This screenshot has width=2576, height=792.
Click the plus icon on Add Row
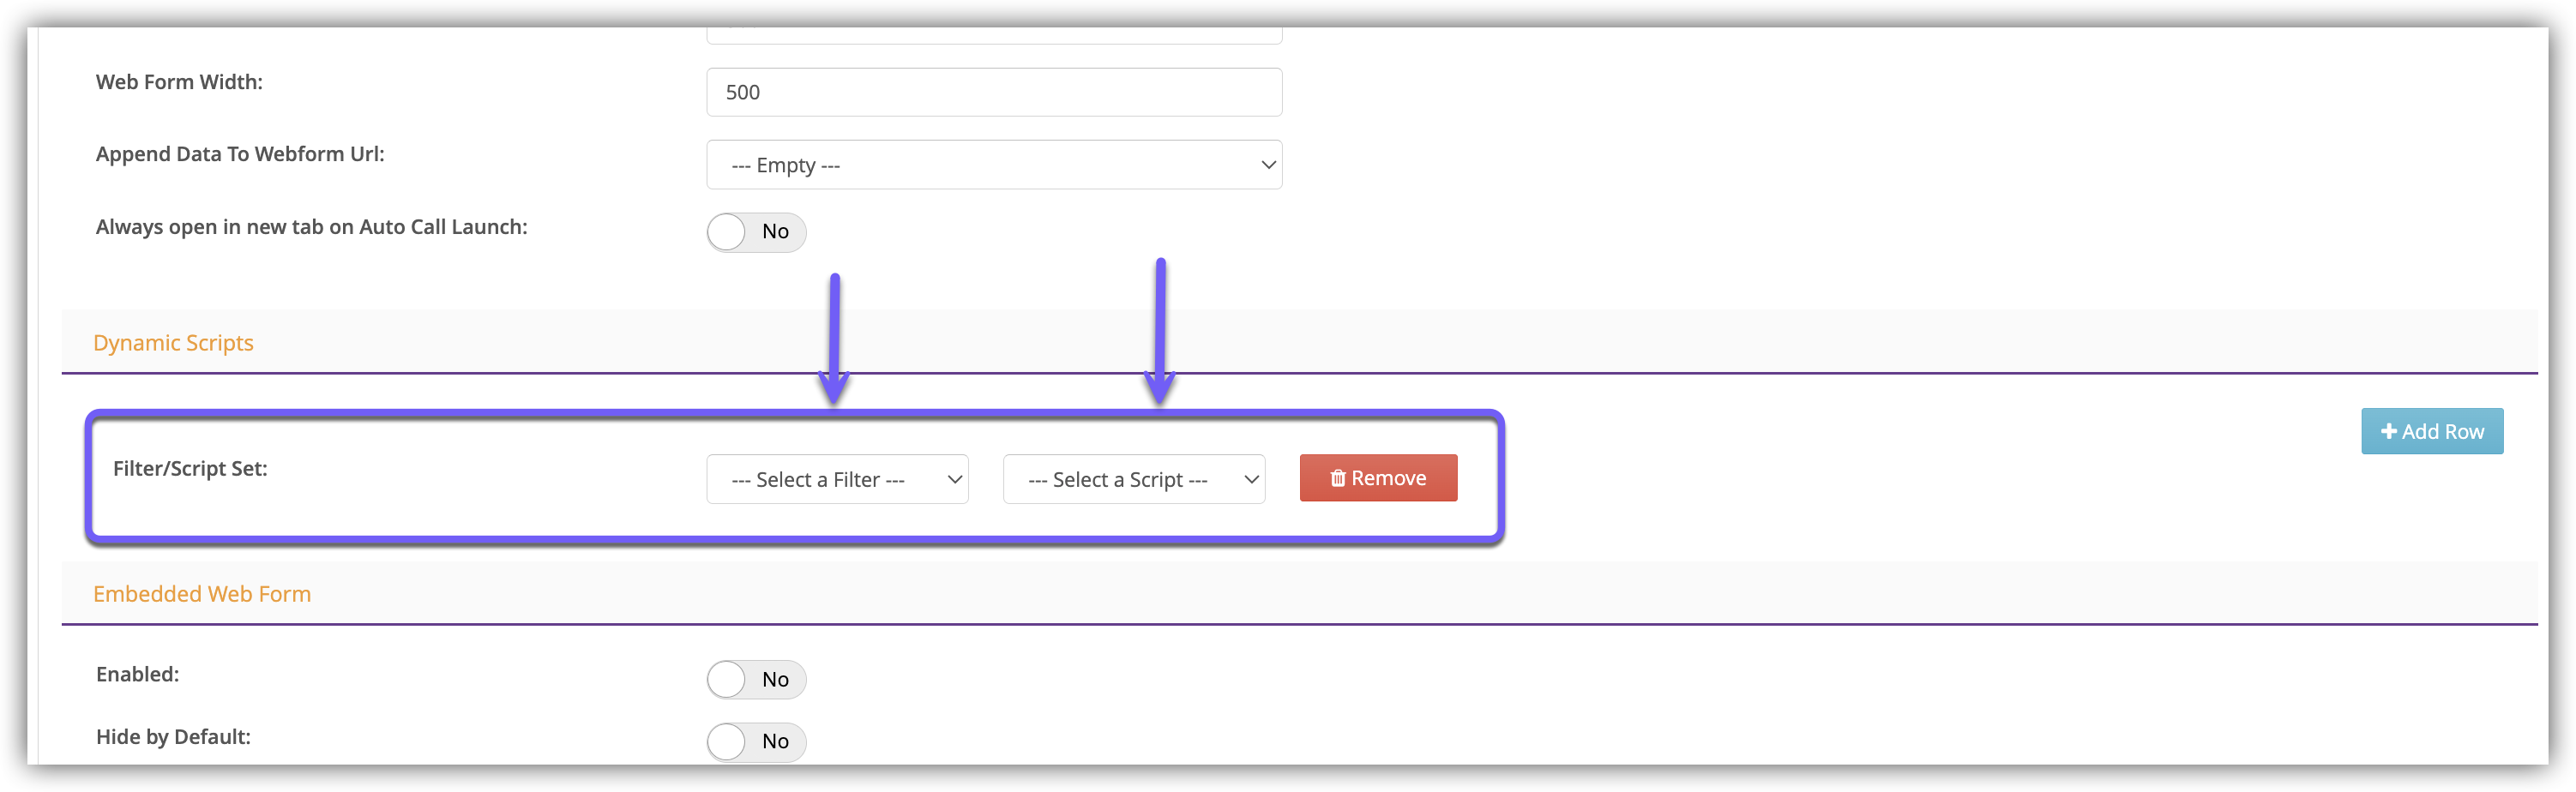(x=2388, y=432)
